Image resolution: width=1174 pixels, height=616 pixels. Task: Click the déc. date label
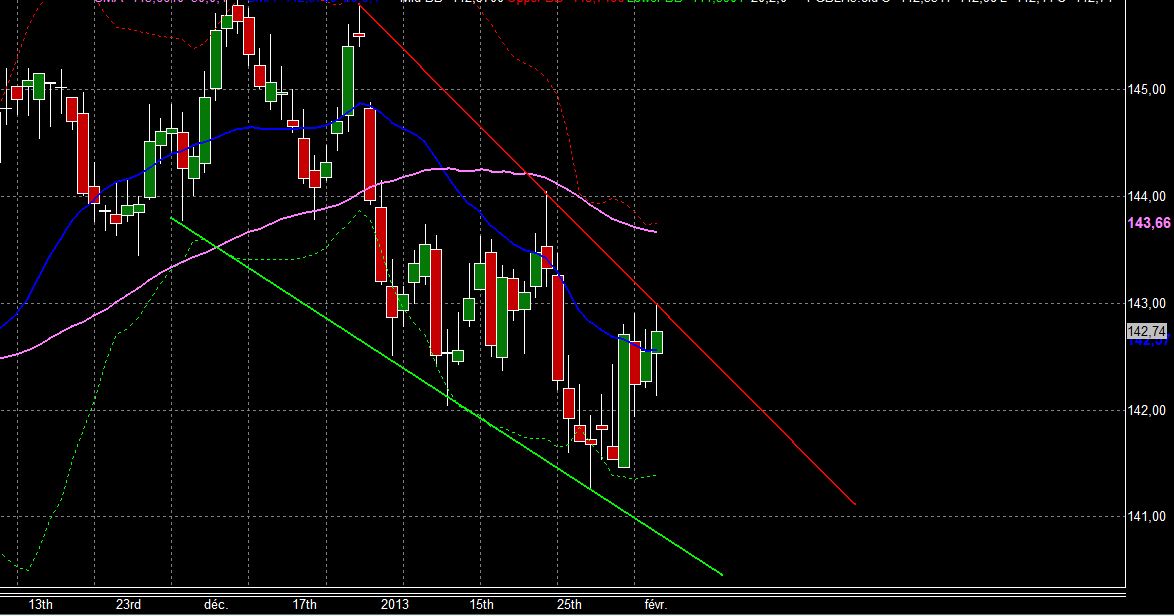coord(216,604)
